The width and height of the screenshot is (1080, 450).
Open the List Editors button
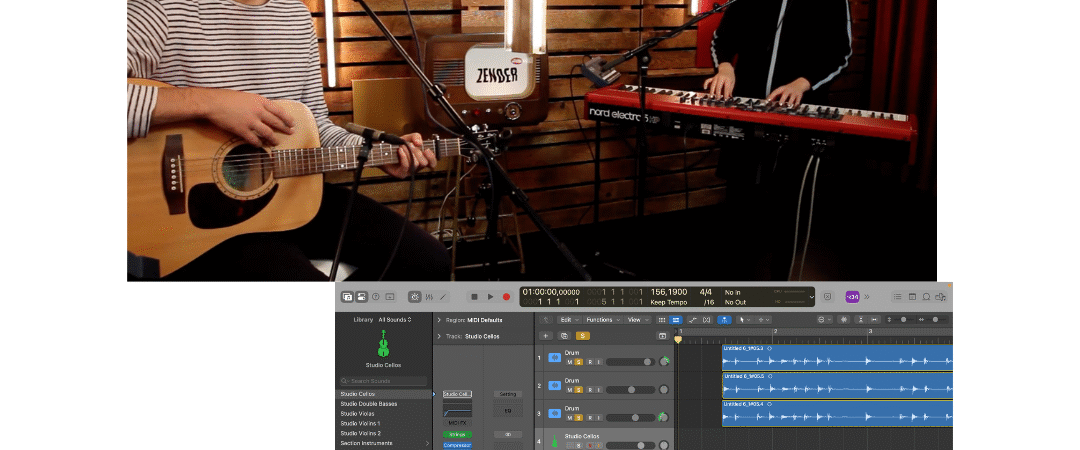pyautogui.click(x=897, y=297)
